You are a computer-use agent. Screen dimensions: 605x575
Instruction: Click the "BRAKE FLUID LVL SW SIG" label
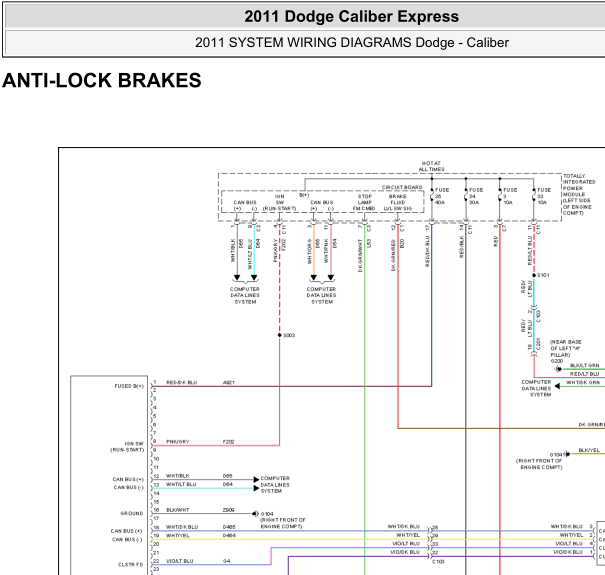click(397, 202)
